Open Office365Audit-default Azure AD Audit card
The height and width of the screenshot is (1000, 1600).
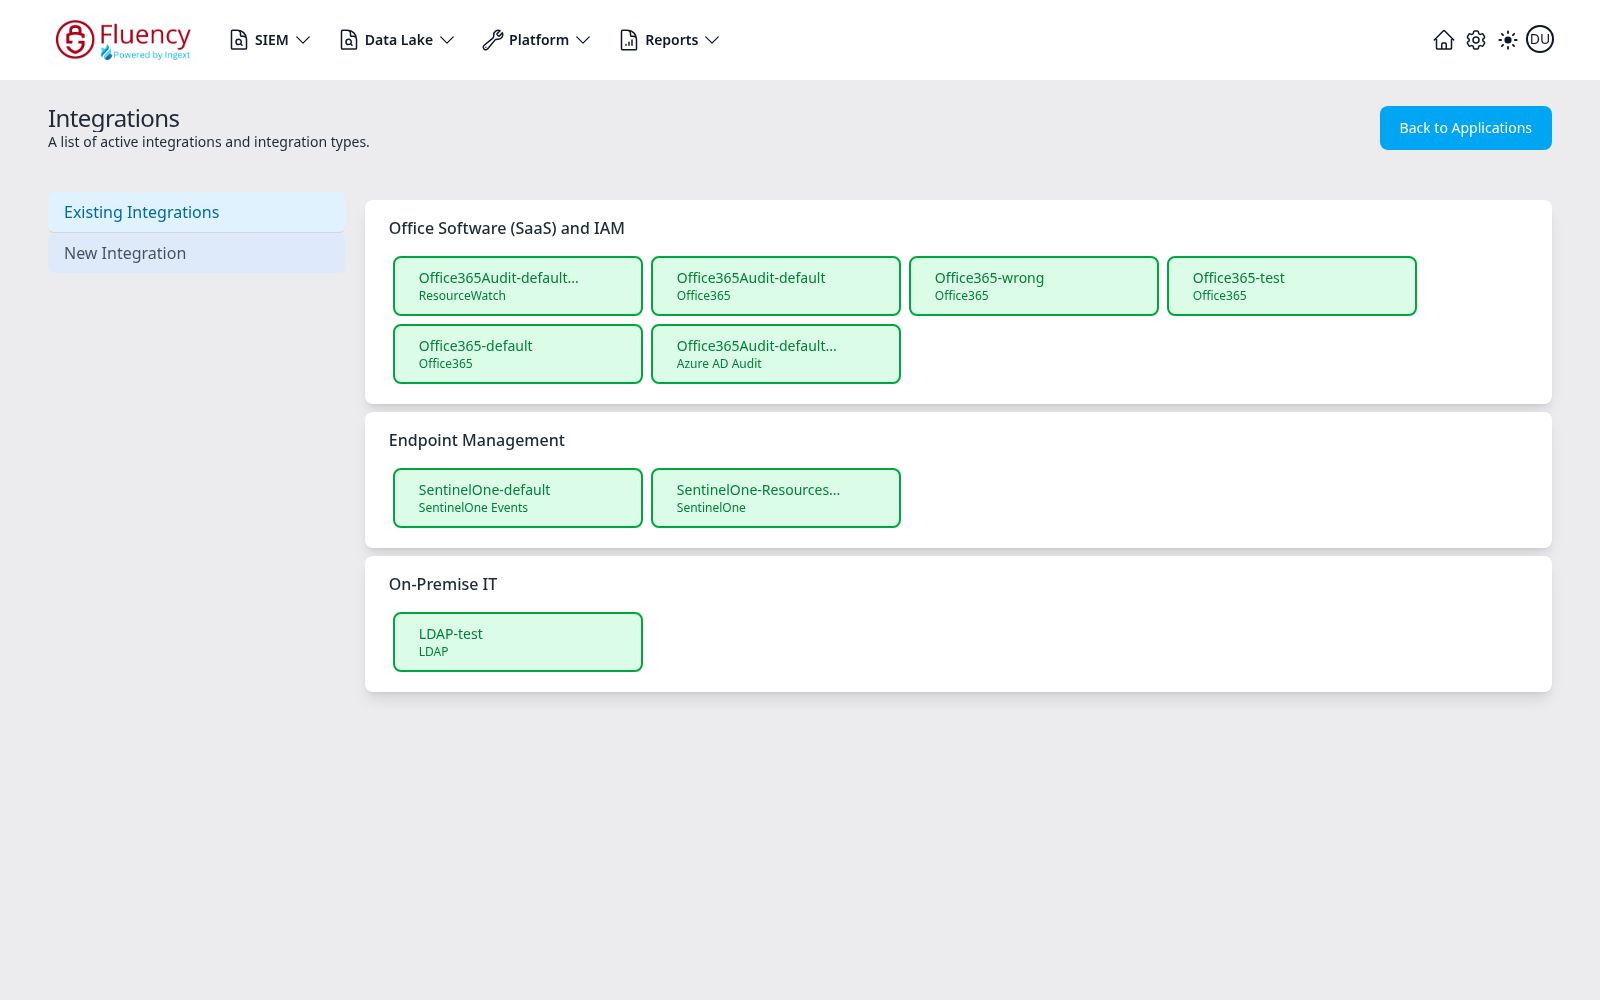pyautogui.click(x=776, y=354)
